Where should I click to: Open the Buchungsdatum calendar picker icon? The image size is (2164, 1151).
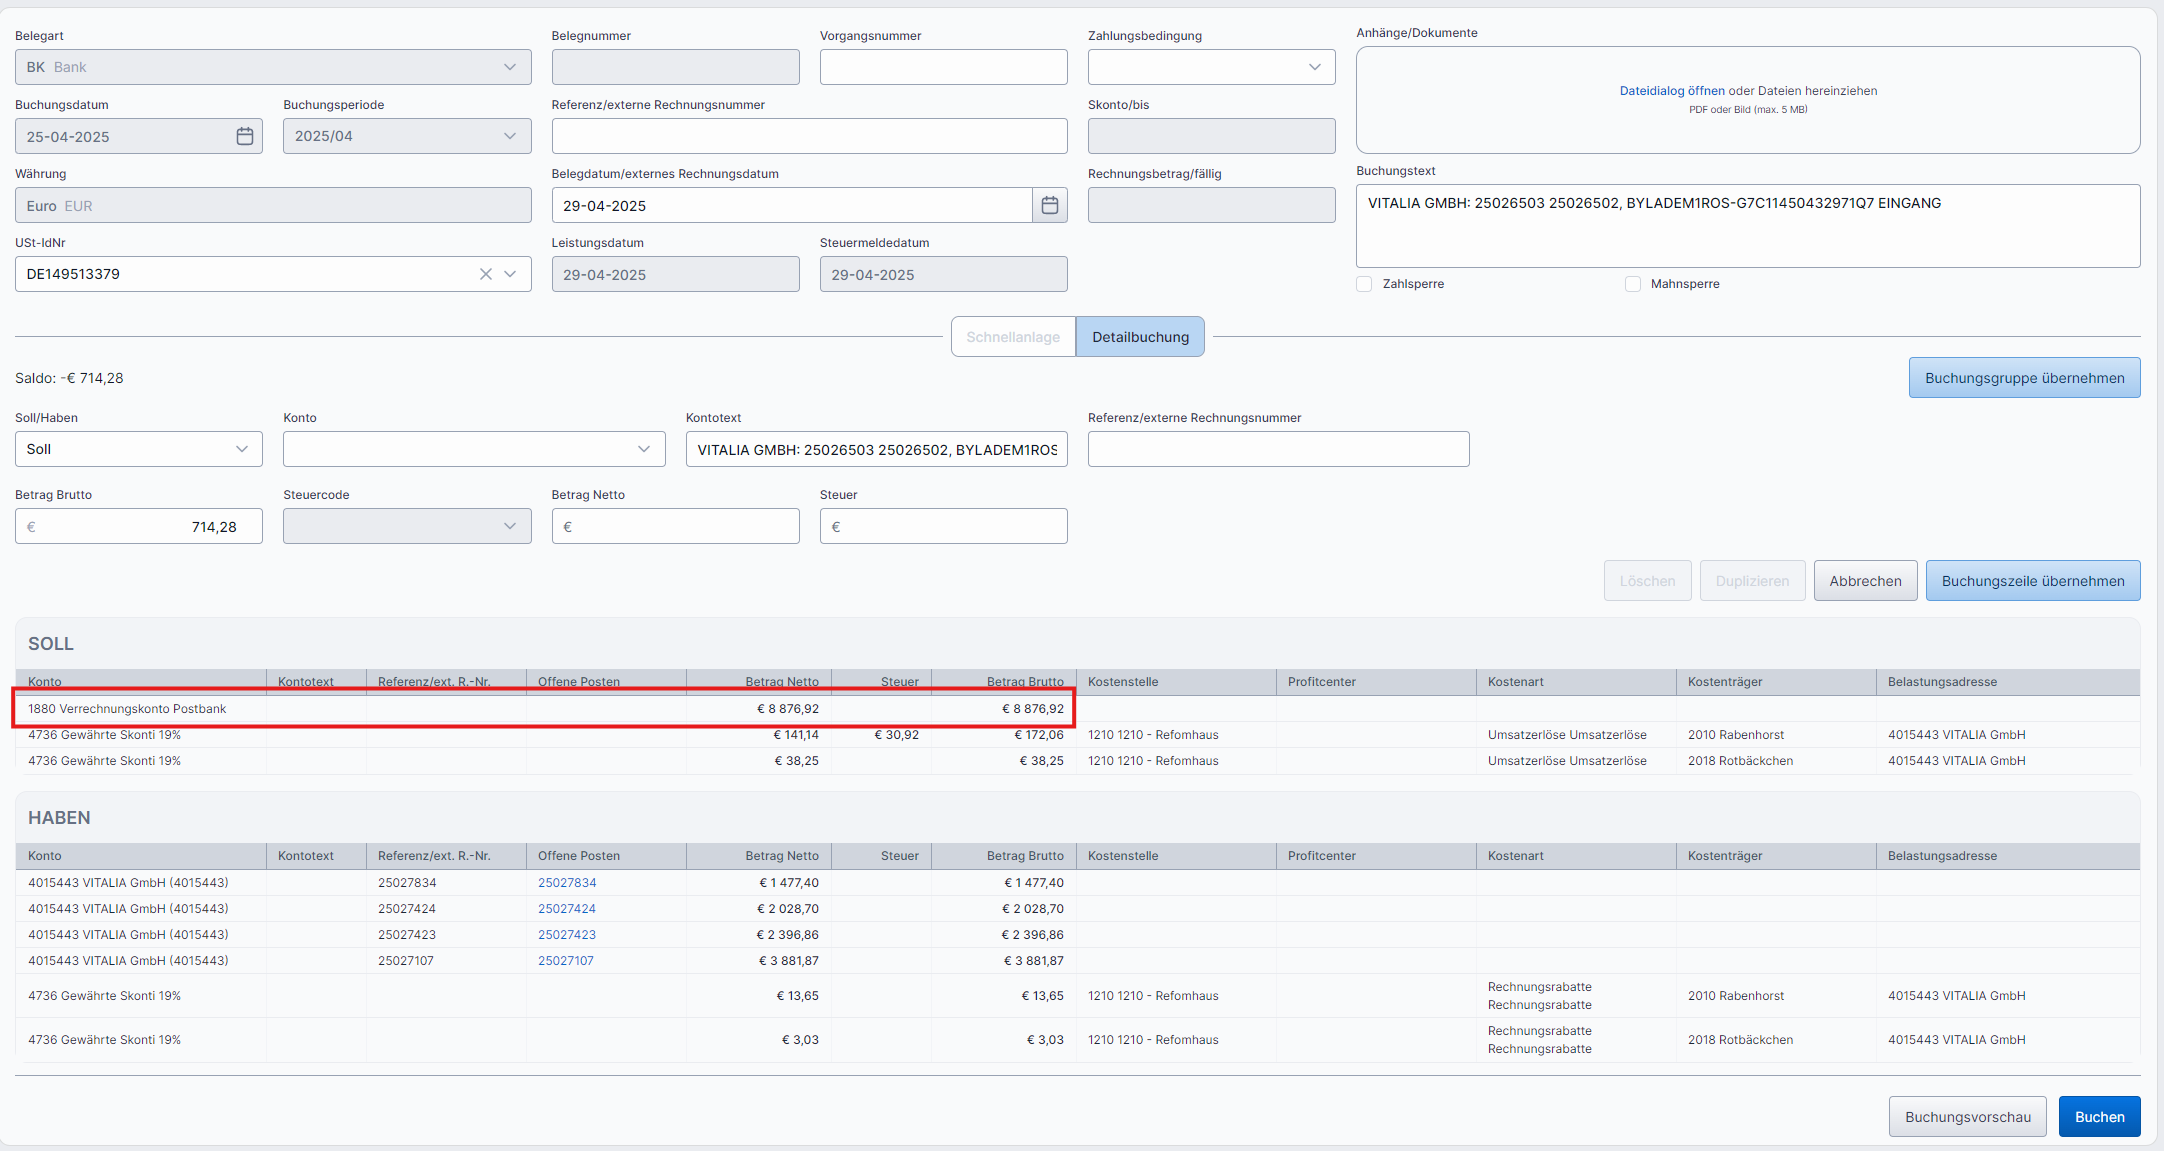click(x=244, y=136)
